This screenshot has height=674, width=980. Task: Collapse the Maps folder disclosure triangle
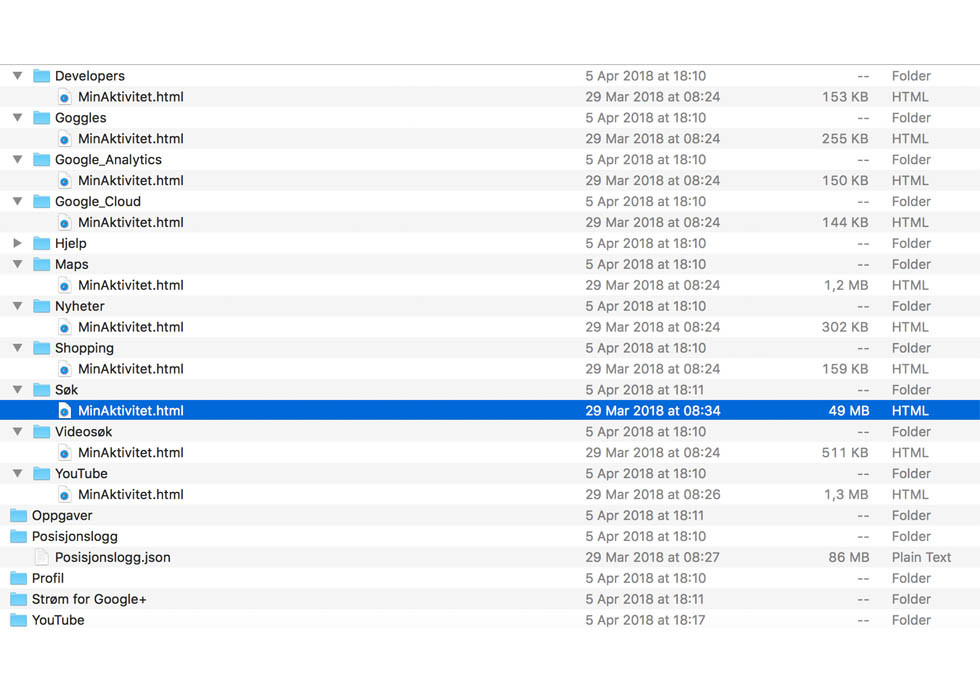coord(18,264)
